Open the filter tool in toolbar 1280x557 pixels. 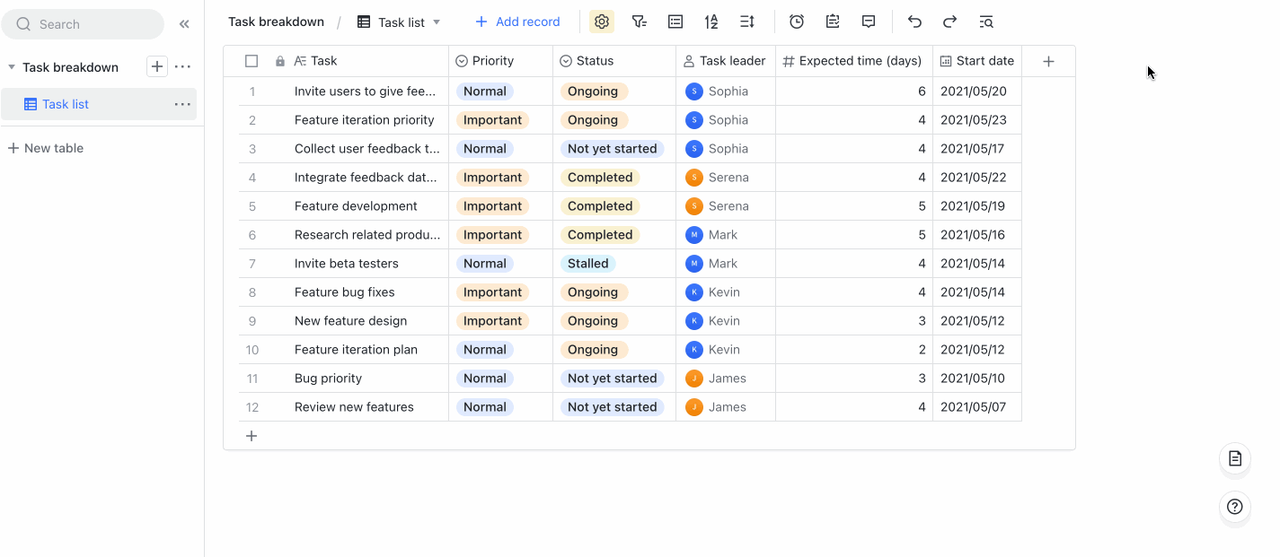coord(639,22)
